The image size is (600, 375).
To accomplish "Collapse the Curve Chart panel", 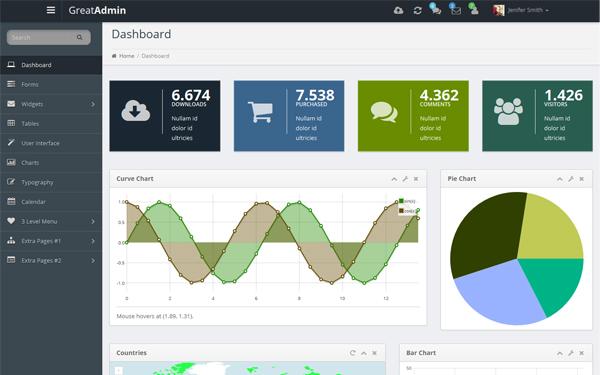I will tap(394, 179).
